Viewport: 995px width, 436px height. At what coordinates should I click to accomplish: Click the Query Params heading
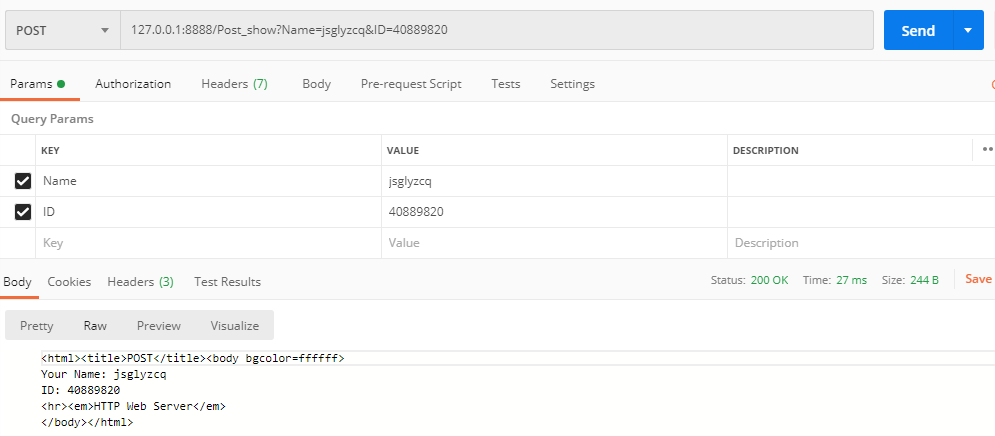tap(52, 119)
